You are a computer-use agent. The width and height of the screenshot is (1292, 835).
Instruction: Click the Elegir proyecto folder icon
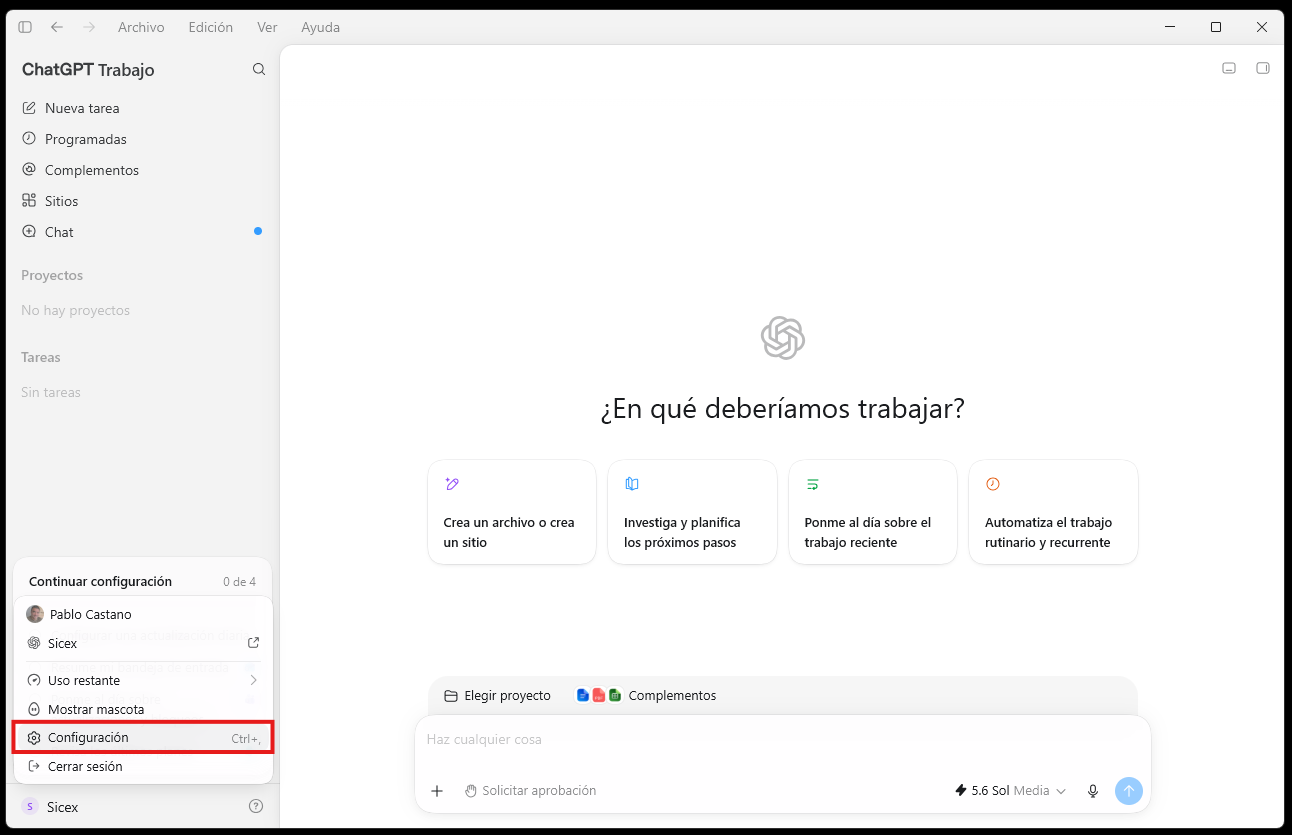coord(451,696)
